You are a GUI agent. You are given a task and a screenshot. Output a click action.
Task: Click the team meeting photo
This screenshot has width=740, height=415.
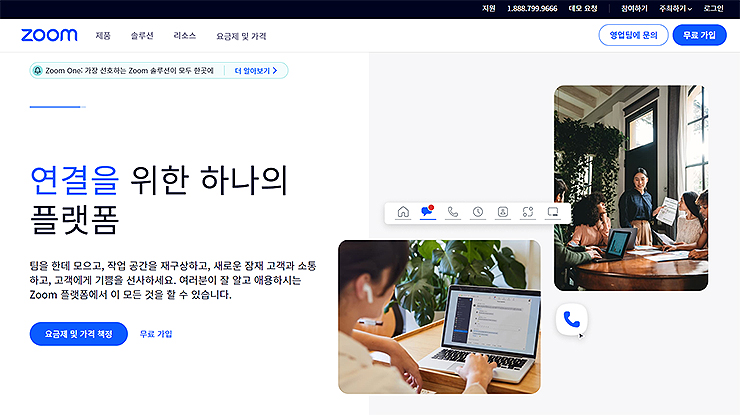click(631, 188)
